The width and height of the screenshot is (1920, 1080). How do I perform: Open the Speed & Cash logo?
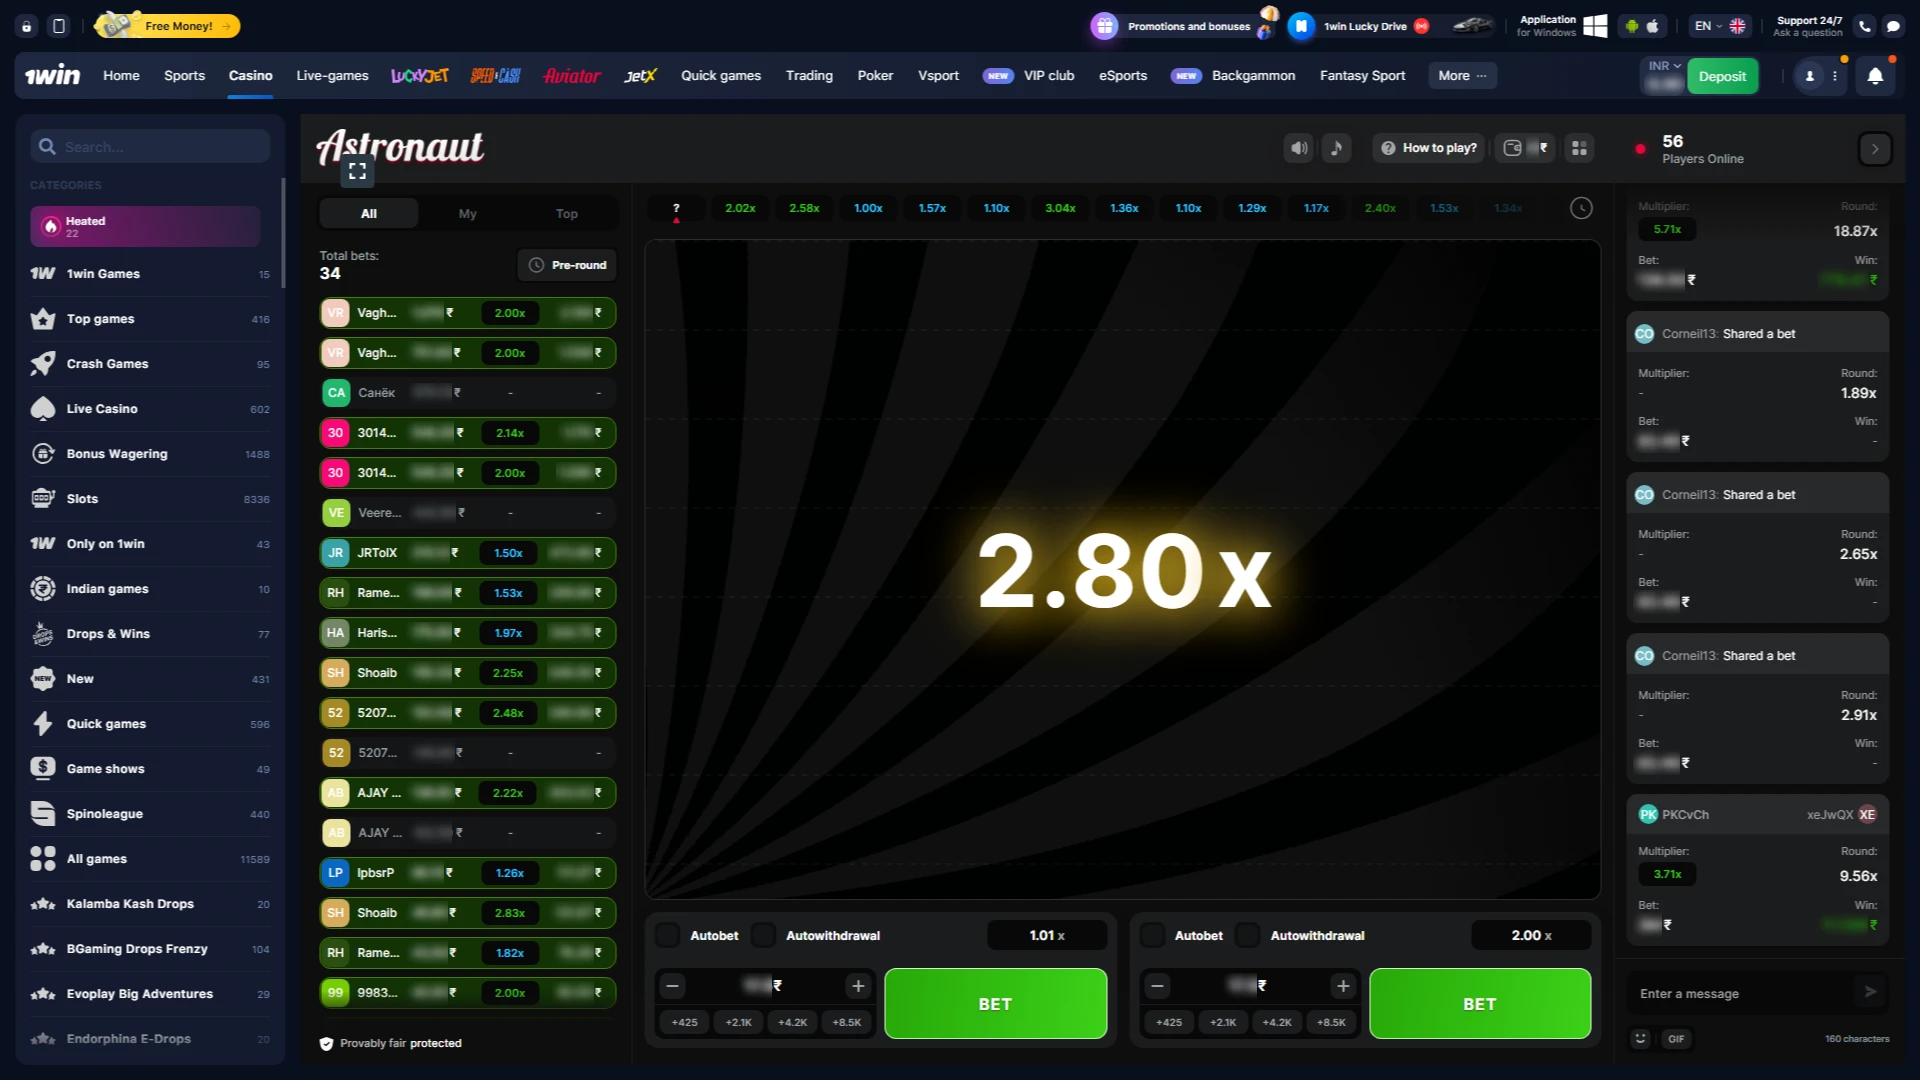(495, 76)
